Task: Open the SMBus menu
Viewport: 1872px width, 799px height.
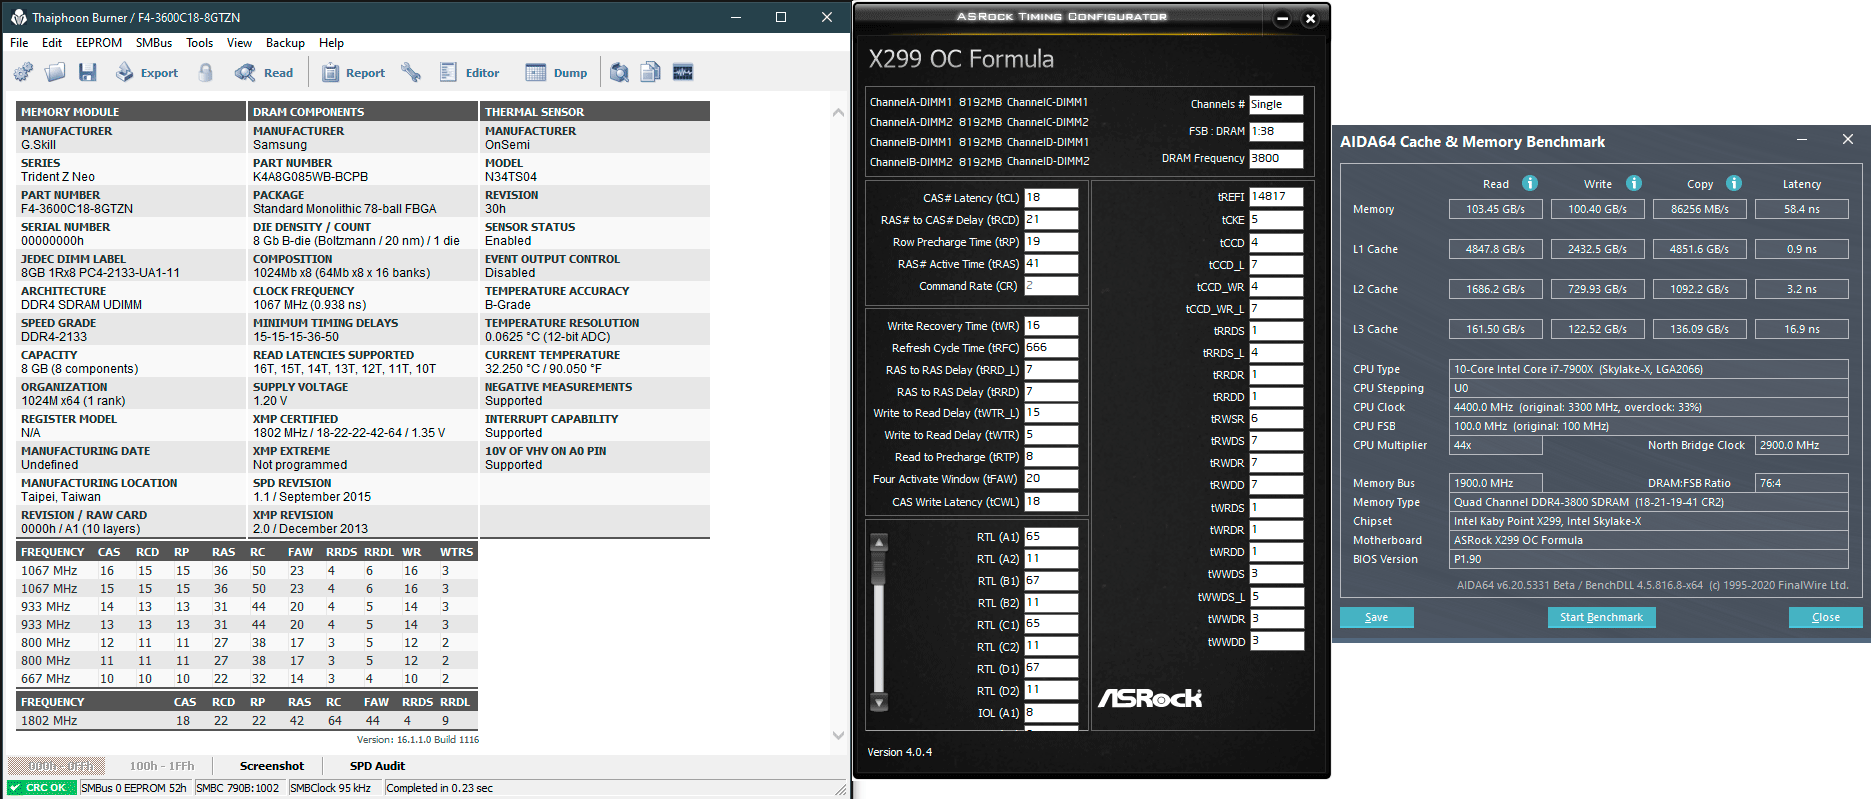Action: 154,43
